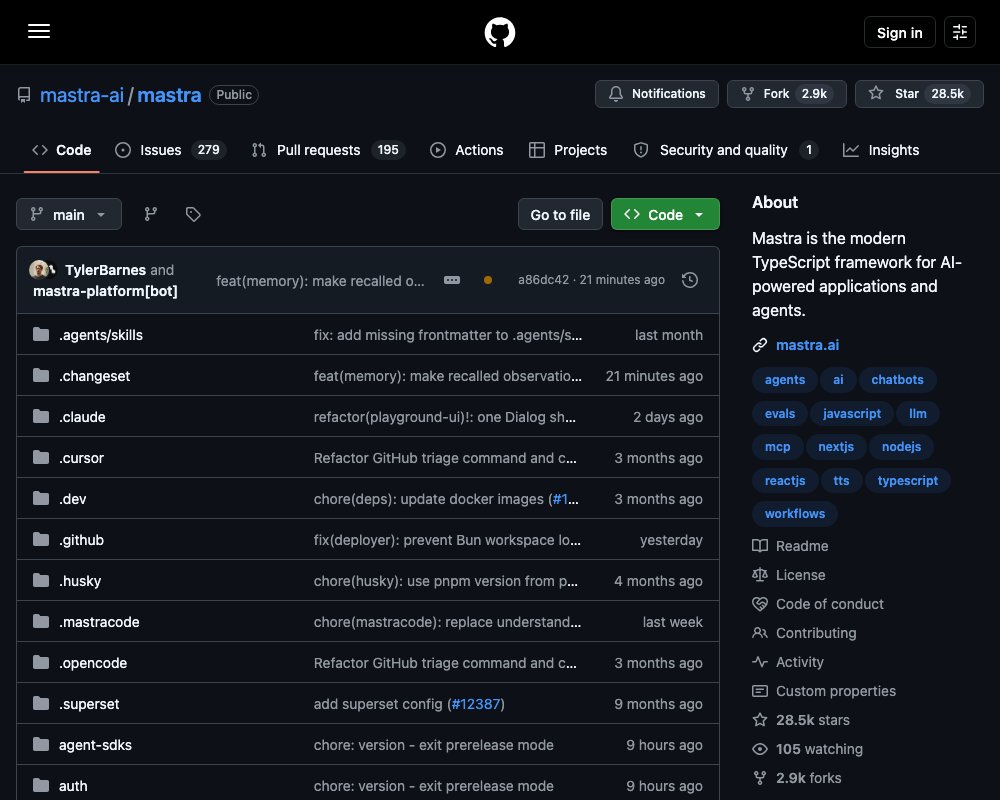The image size is (1000, 800).
Task: Open the agent-sdks folder
Action: click(x=95, y=745)
